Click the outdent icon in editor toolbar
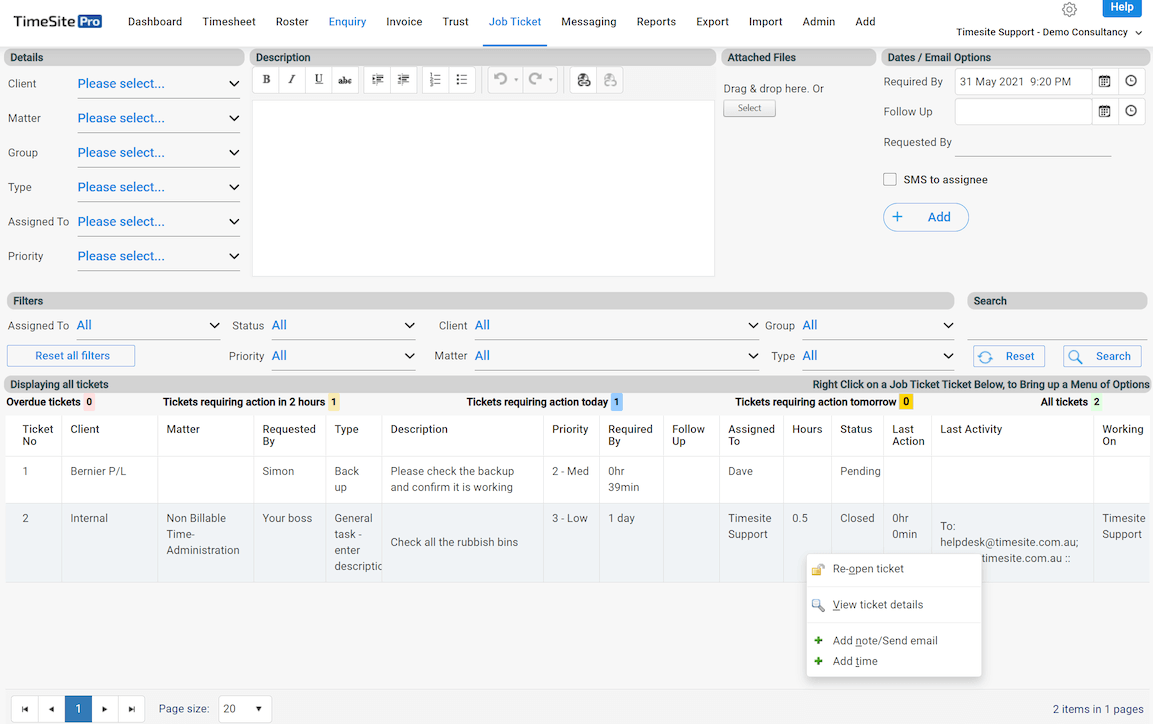The width and height of the screenshot is (1153, 724). [x=404, y=79]
